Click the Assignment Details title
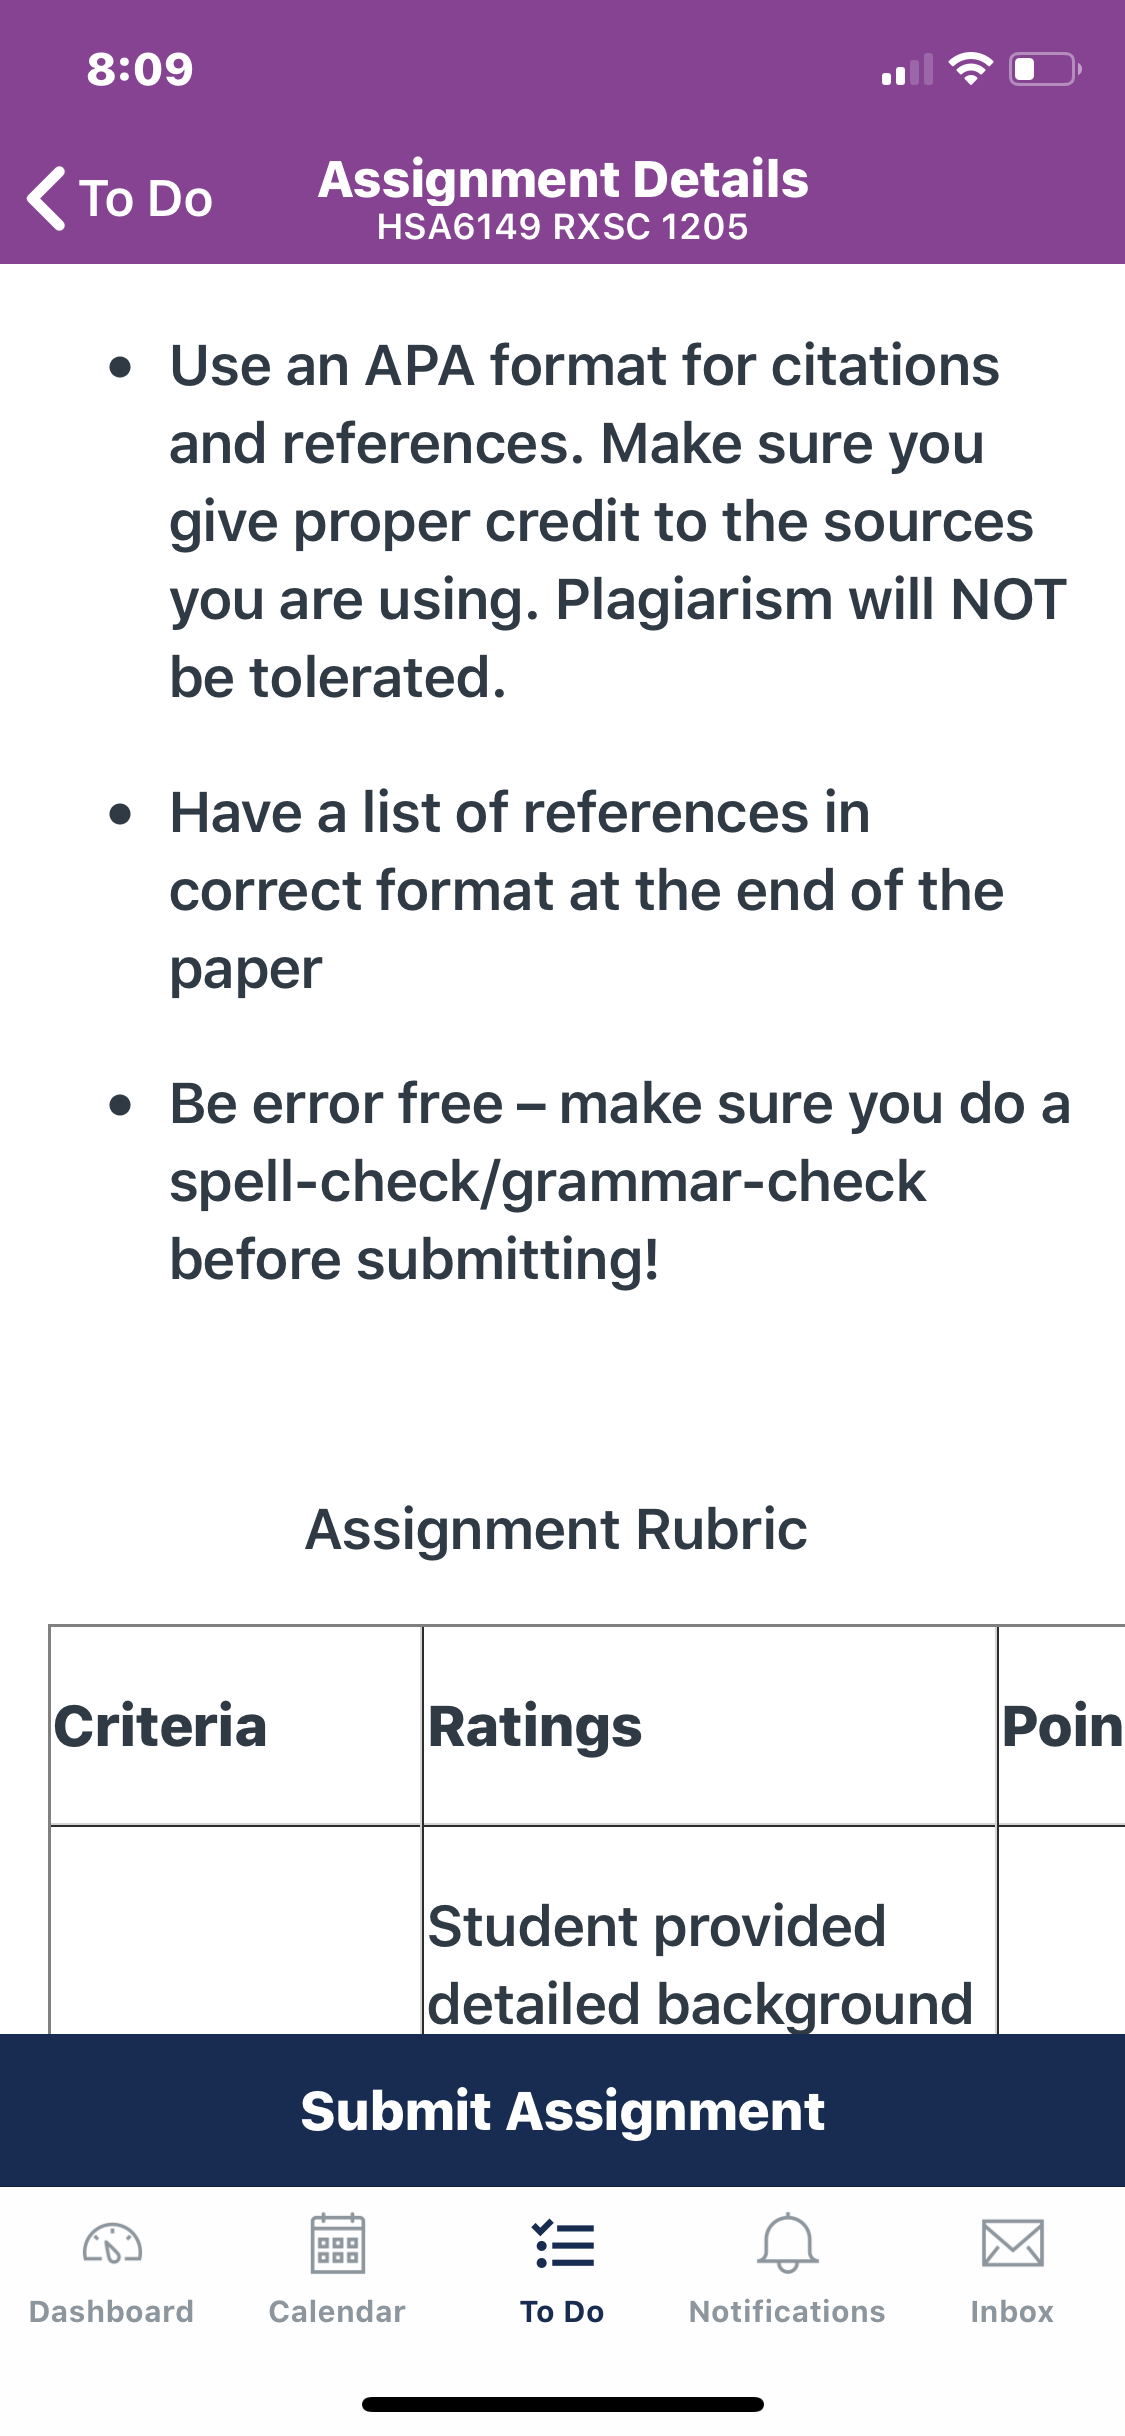 [x=563, y=179]
